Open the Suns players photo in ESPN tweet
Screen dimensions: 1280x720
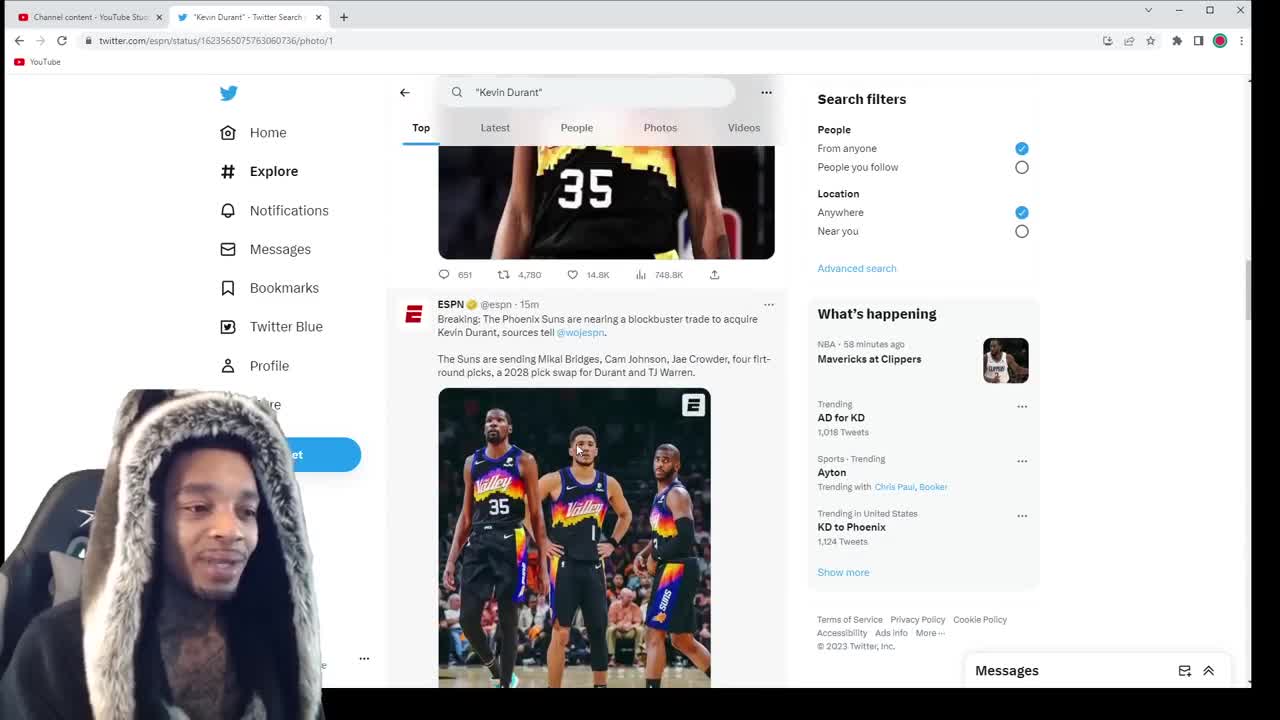pos(574,537)
